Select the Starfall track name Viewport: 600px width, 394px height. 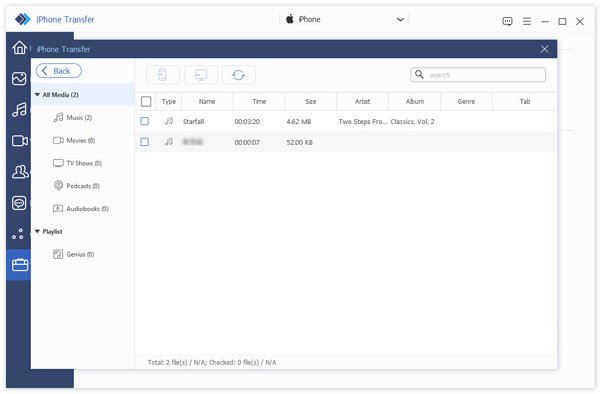(194, 122)
